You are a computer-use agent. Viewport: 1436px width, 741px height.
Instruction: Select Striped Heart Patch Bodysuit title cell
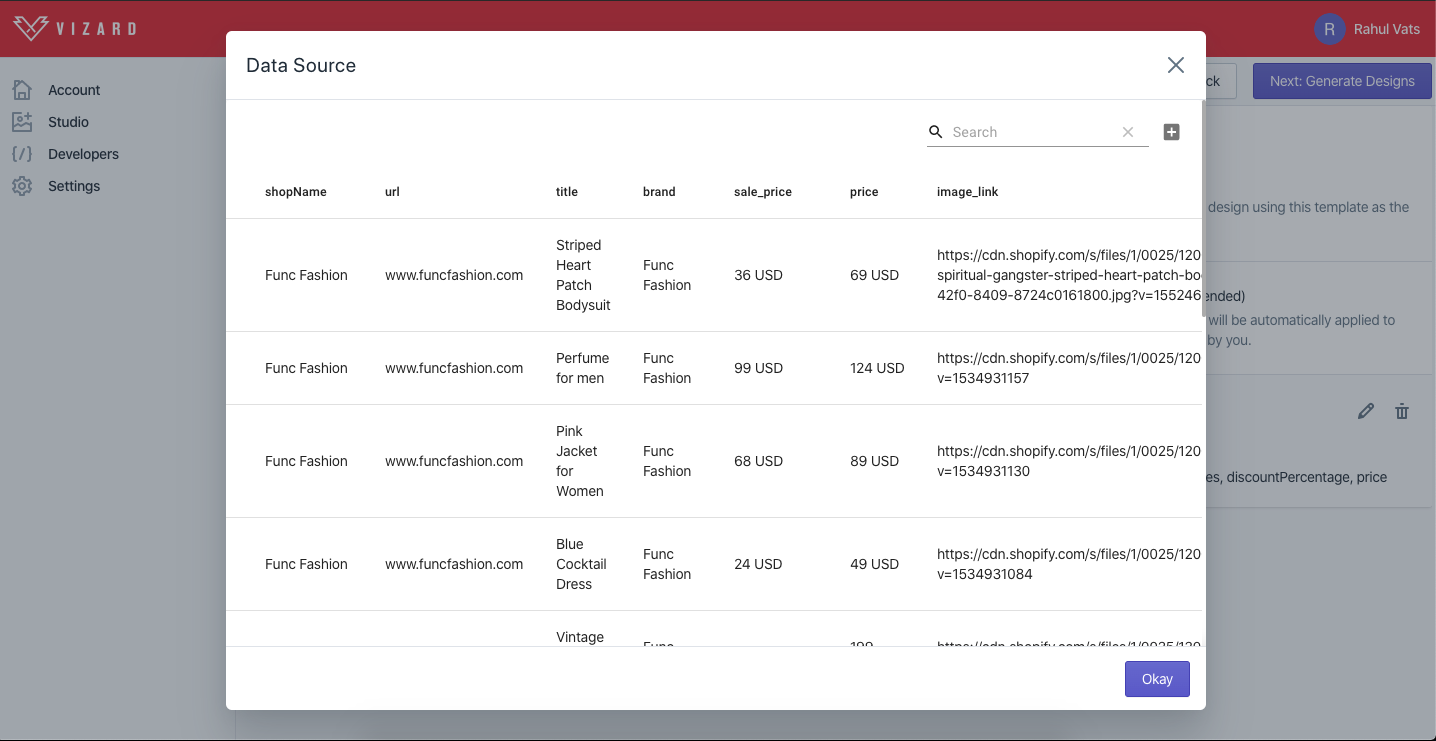583,275
